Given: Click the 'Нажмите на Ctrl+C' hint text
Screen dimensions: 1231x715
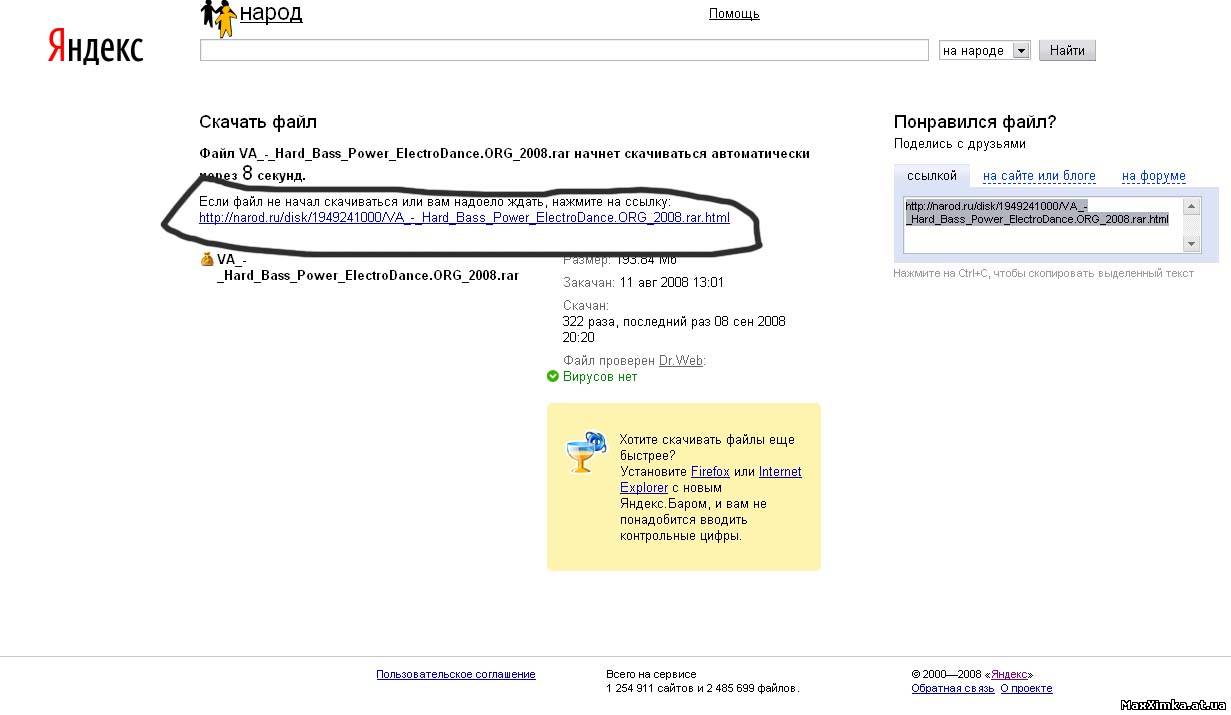Looking at the screenshot, I should point(1043,273).
